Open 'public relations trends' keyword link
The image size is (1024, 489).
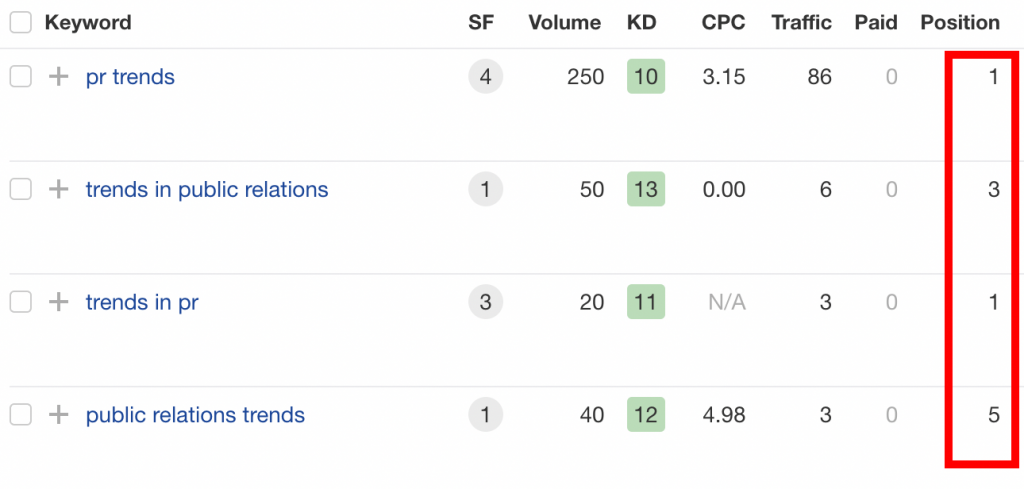tap(195, 415)
